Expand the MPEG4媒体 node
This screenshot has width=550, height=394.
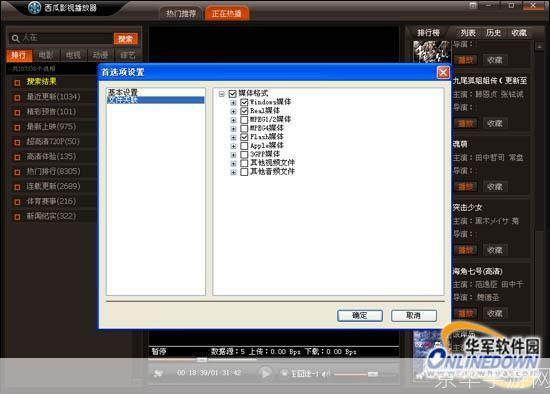(233, 129)
